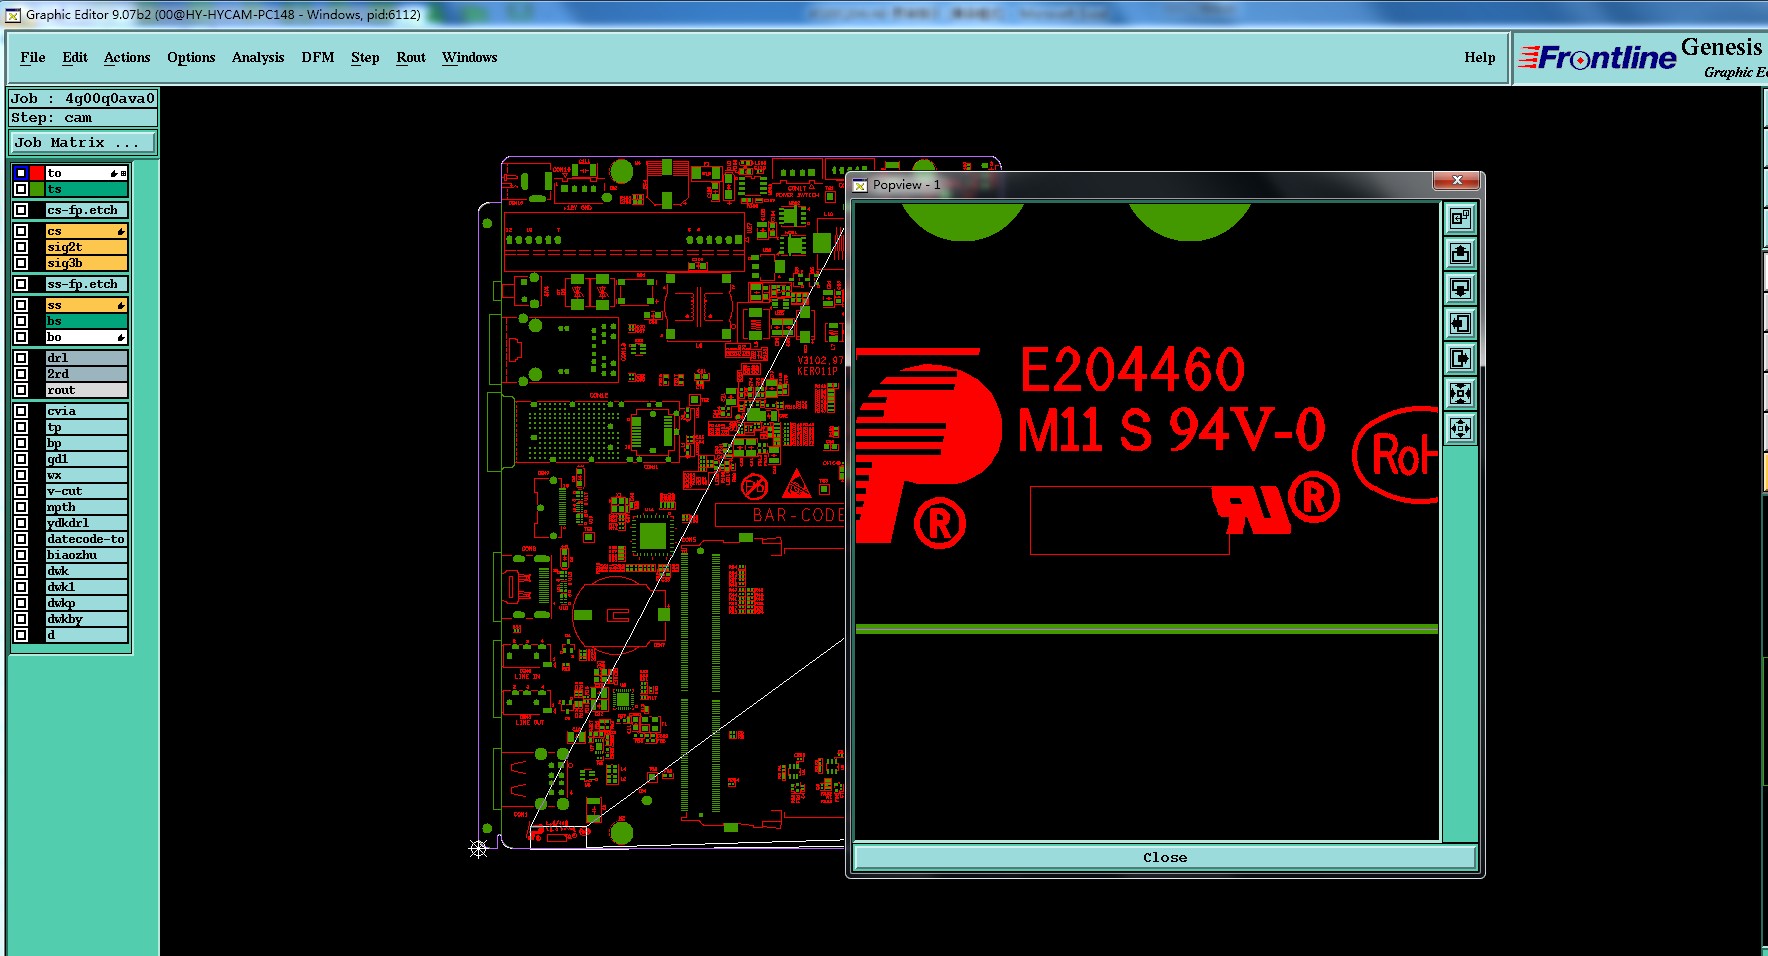The image size is (1768, 956).
Task: Select the 'sig2t' layer name
Action: pyautogui.click(x=87, y=247)
